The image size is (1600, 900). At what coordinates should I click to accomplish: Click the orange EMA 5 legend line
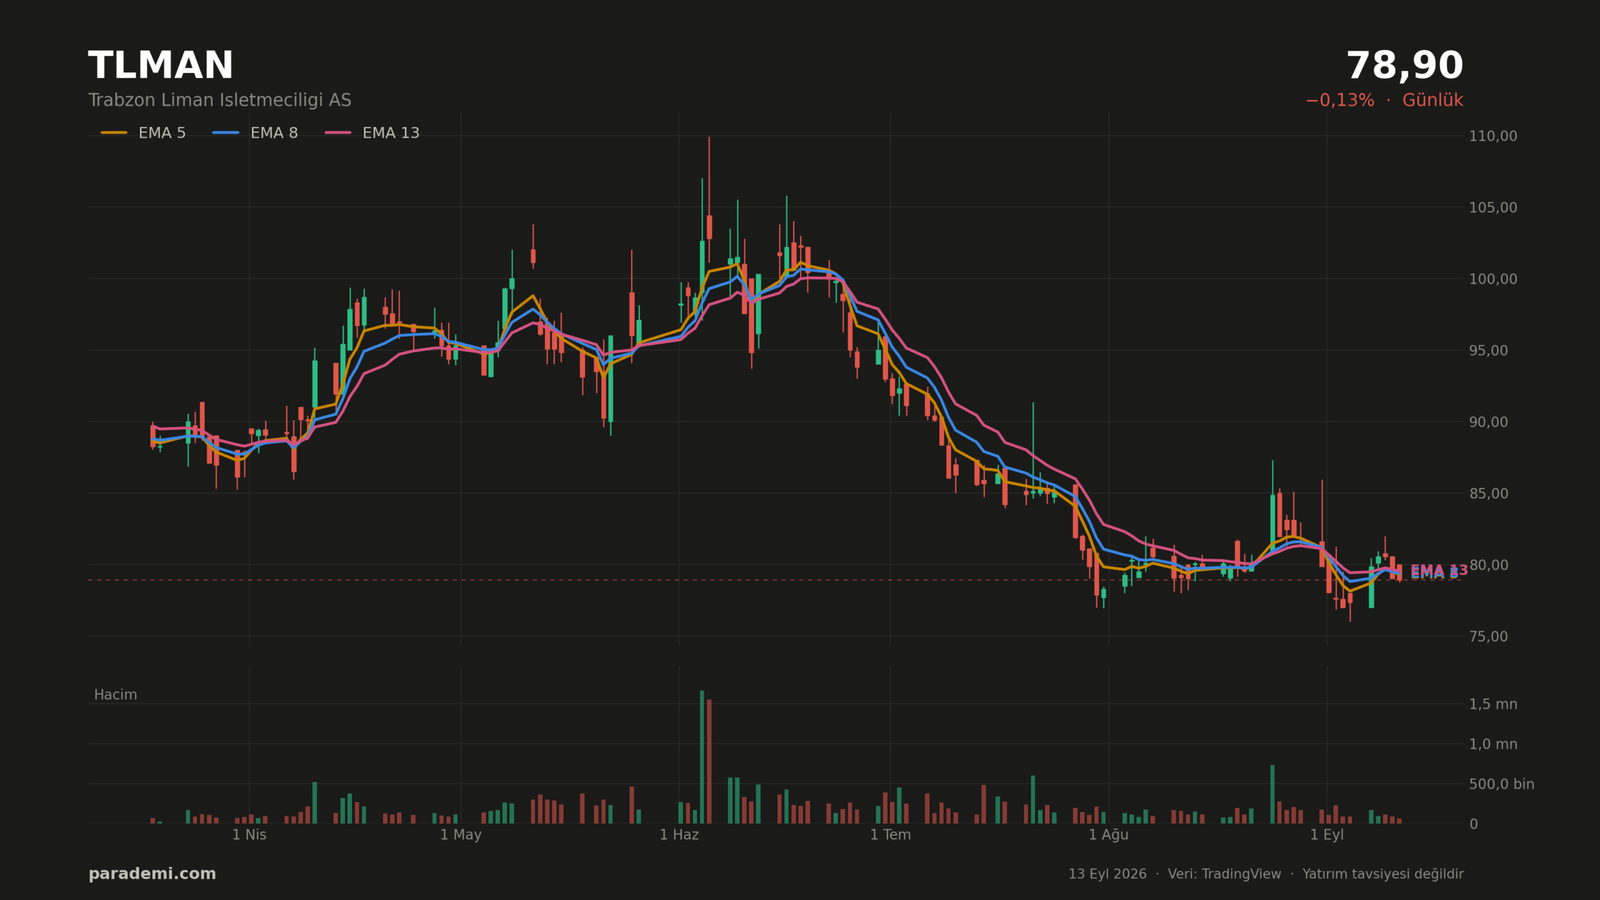coord(114,133)
